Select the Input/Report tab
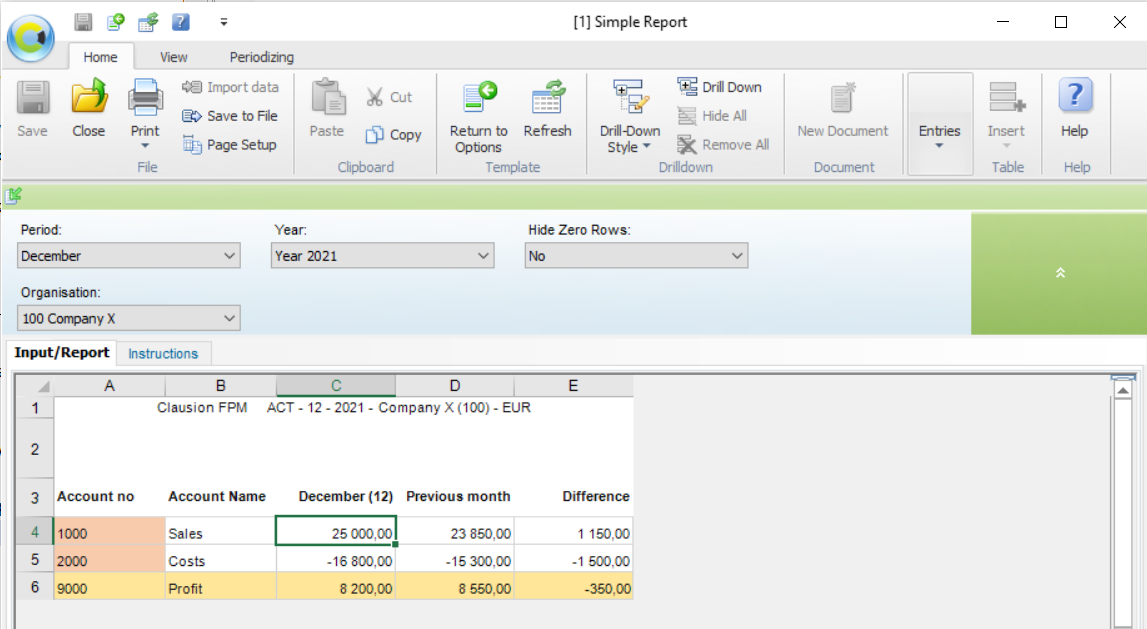The image size is (1147, 629). click(62, 353)
